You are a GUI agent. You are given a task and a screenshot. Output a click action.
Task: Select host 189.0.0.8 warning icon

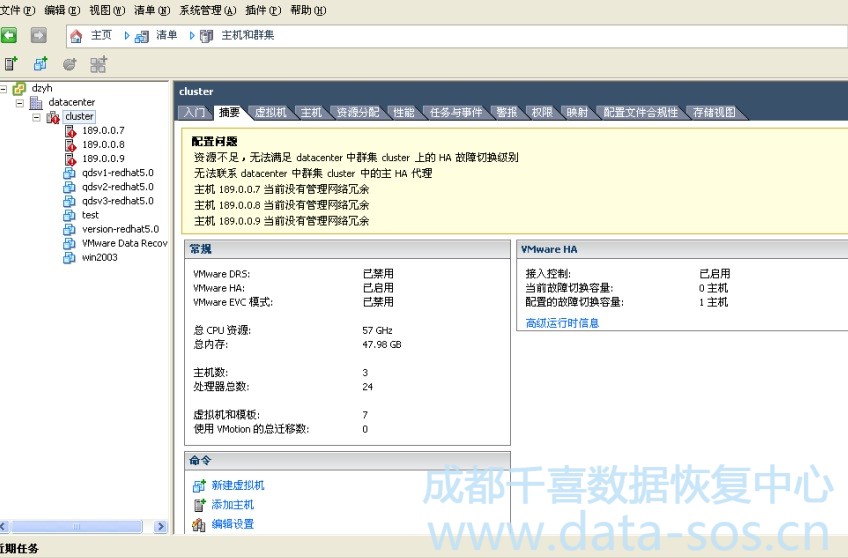pyautogui.click(x=70, y=145)
